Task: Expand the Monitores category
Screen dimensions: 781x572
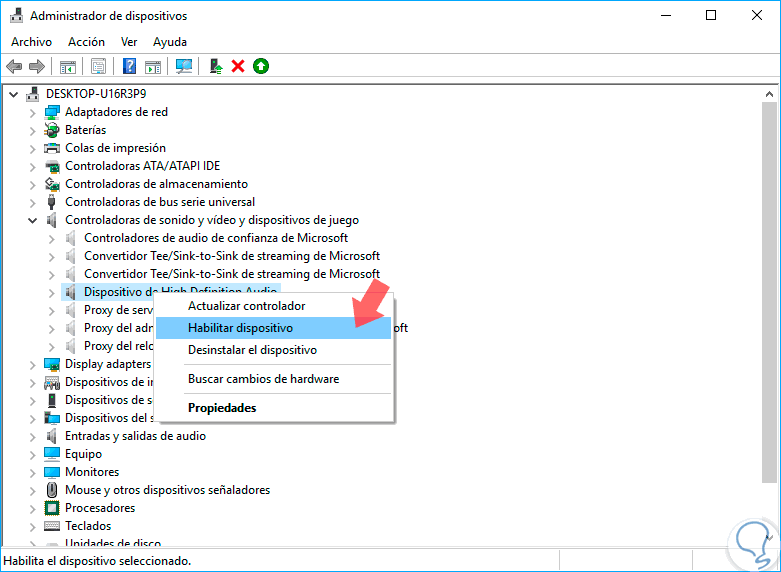Action: click(x=32, y=472)
